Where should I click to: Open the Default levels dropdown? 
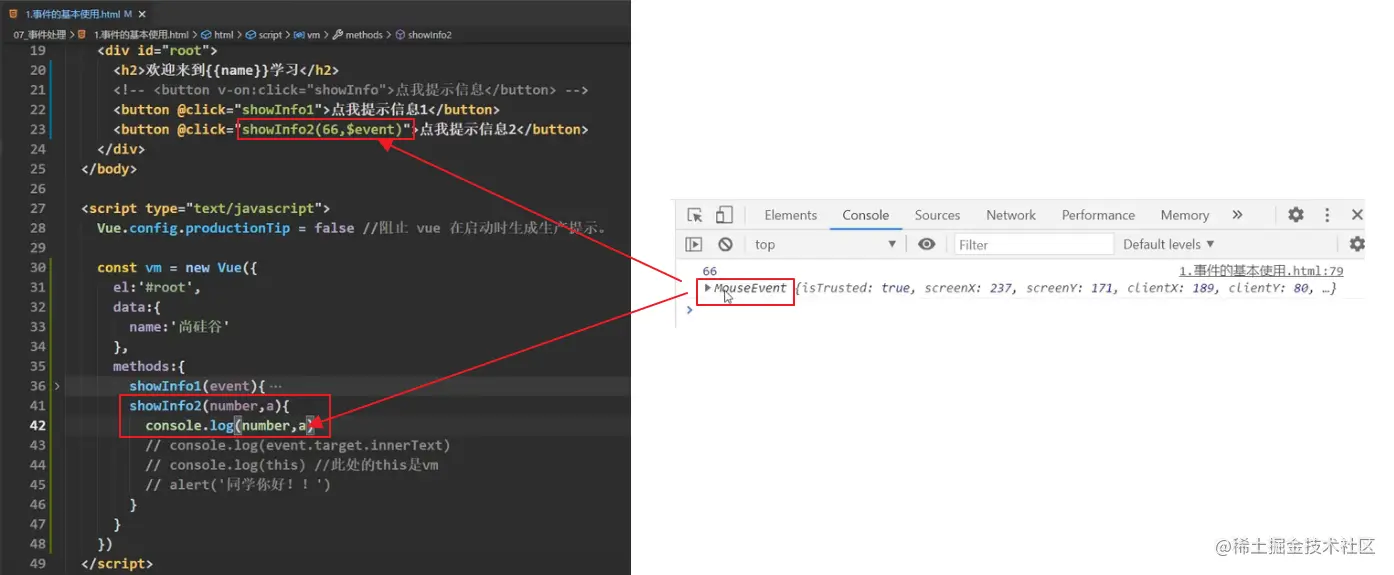coord(1168,244)
